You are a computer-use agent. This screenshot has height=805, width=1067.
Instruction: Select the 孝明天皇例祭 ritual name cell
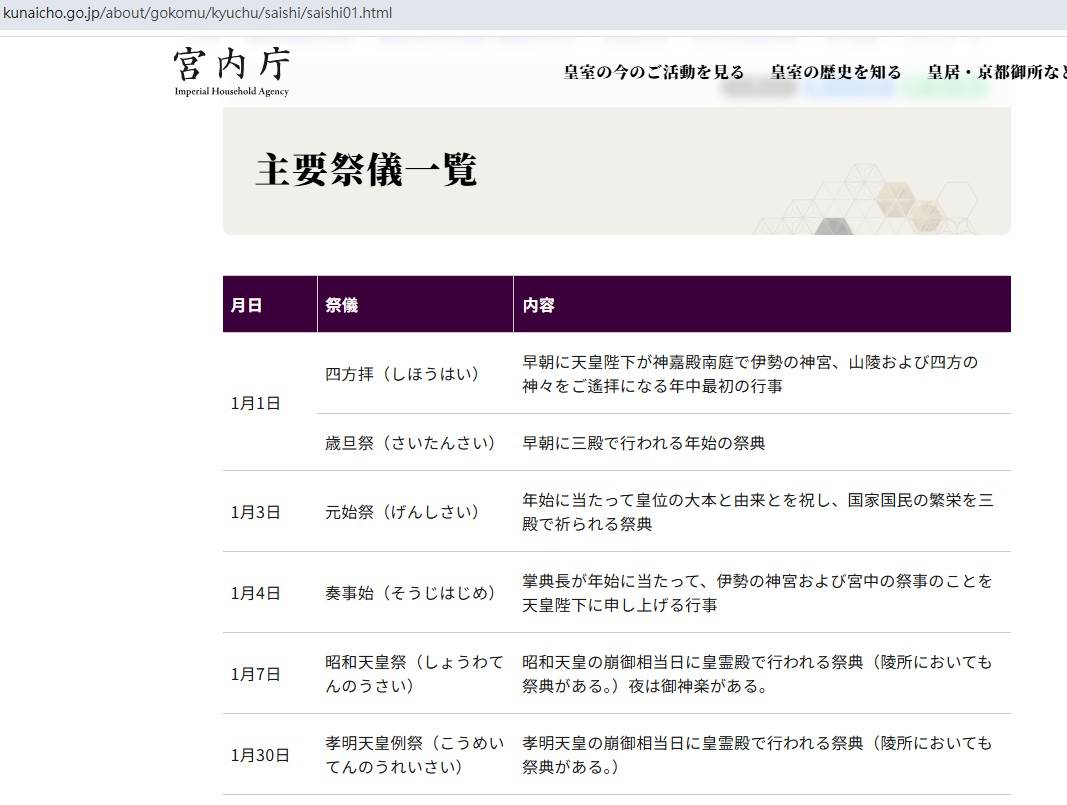pos(413,755)
